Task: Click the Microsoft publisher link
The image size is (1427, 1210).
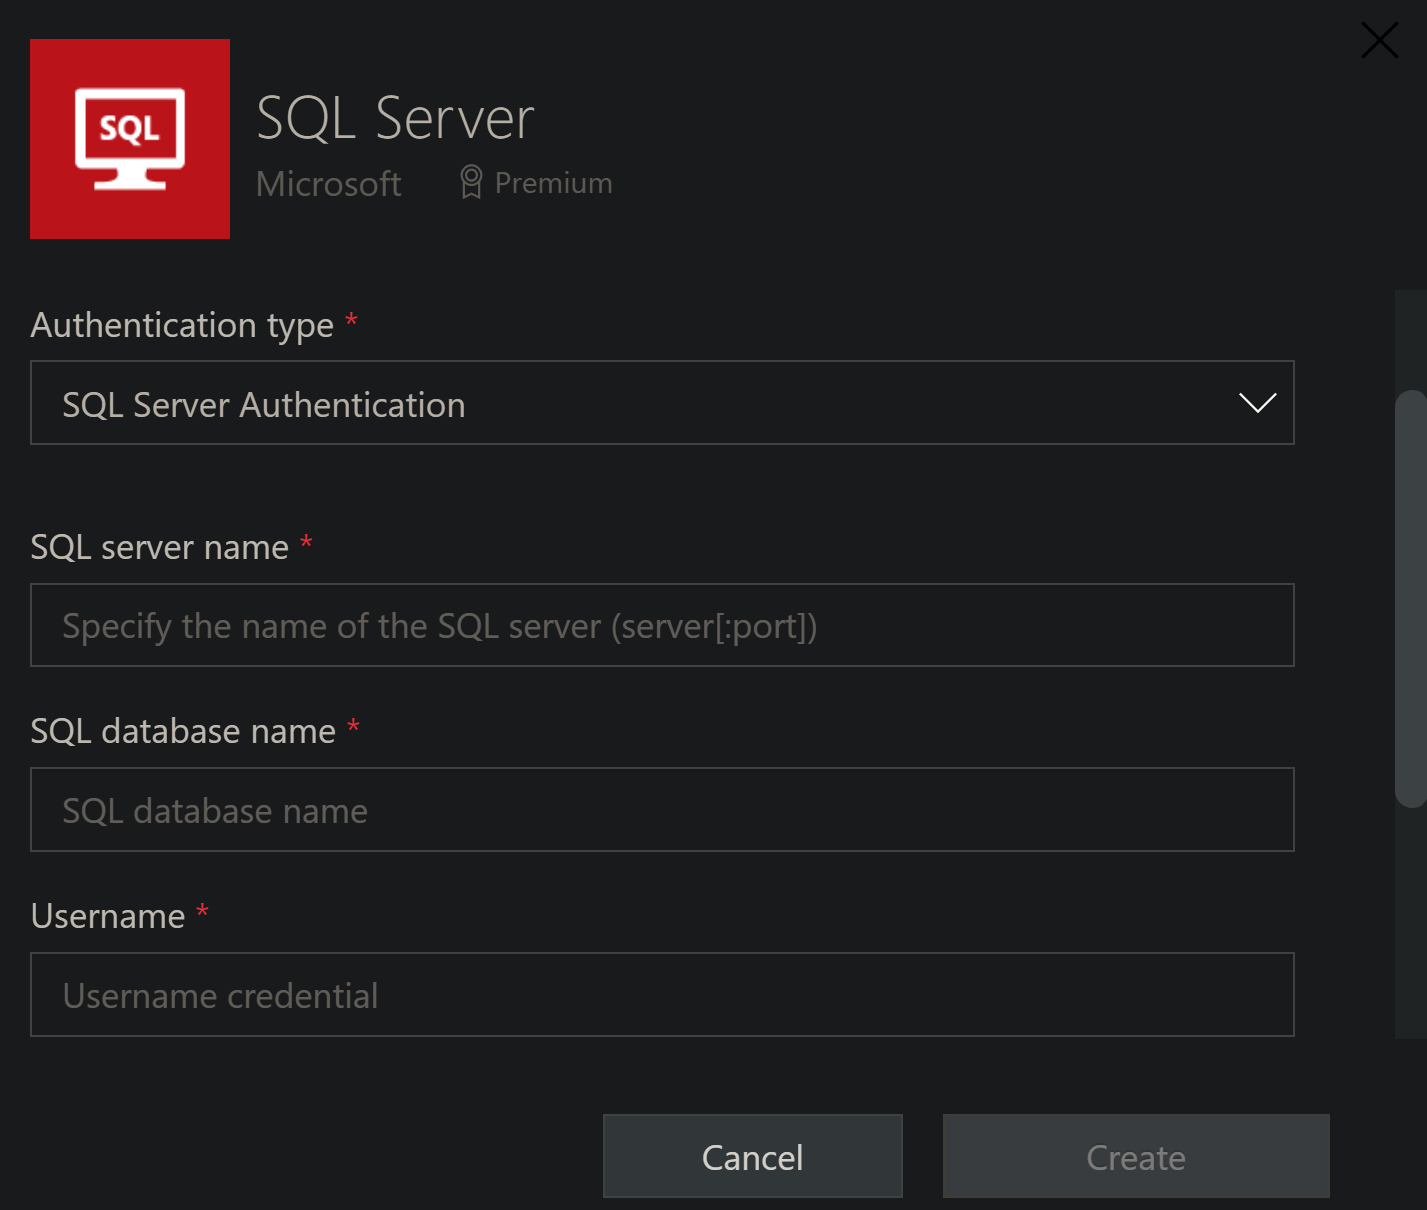Action: click(328, 183)
